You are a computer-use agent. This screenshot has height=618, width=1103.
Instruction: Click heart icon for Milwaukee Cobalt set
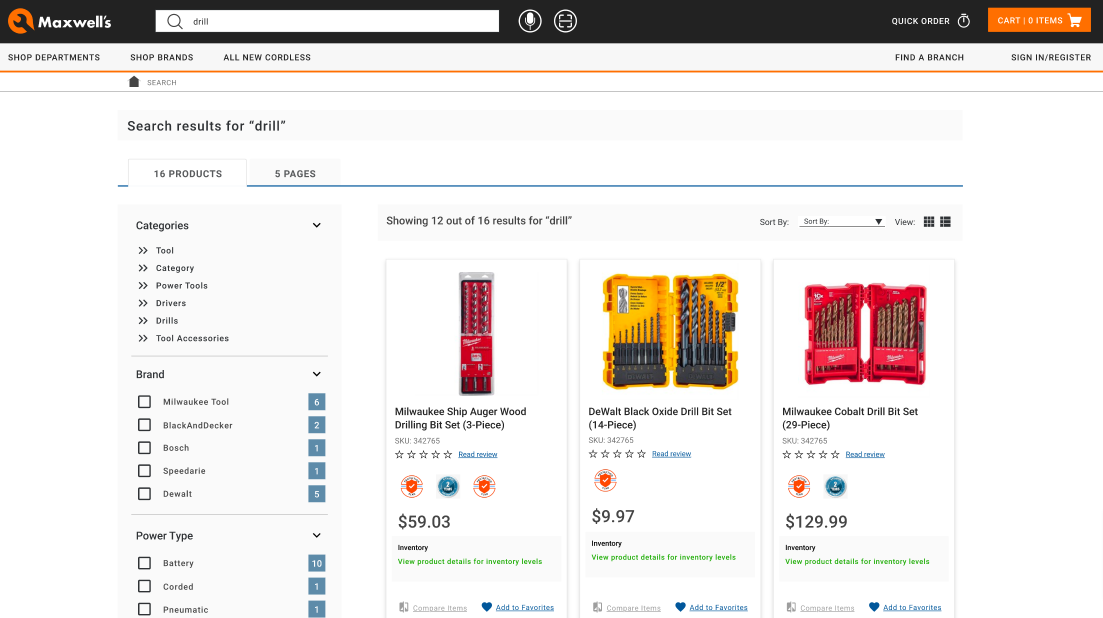coord(874,607)
